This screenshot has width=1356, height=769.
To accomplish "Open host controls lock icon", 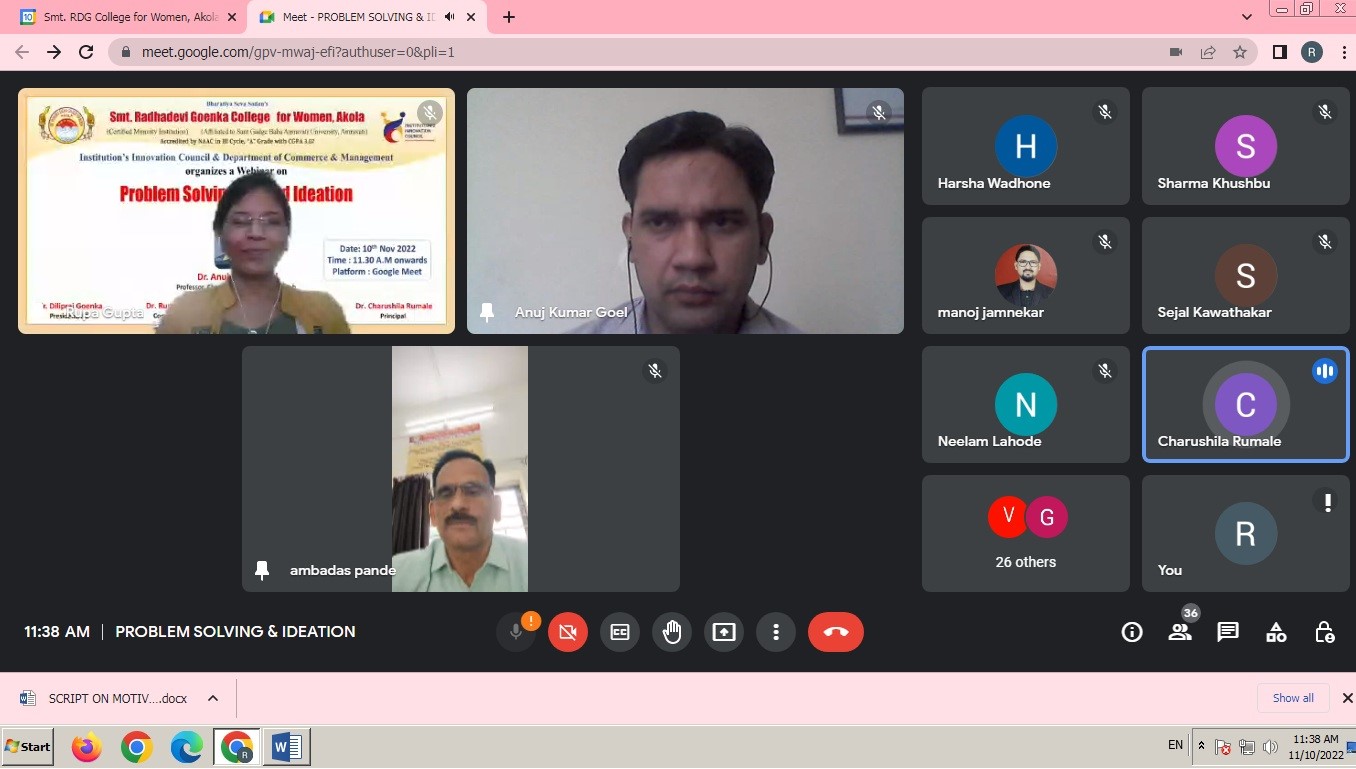I will click(x=1324, y=632).
